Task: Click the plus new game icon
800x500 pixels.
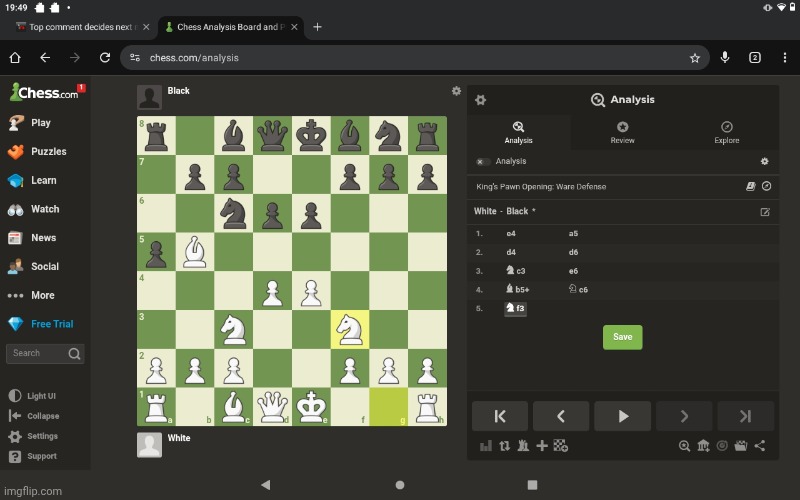Action: (x=542, y=446)
